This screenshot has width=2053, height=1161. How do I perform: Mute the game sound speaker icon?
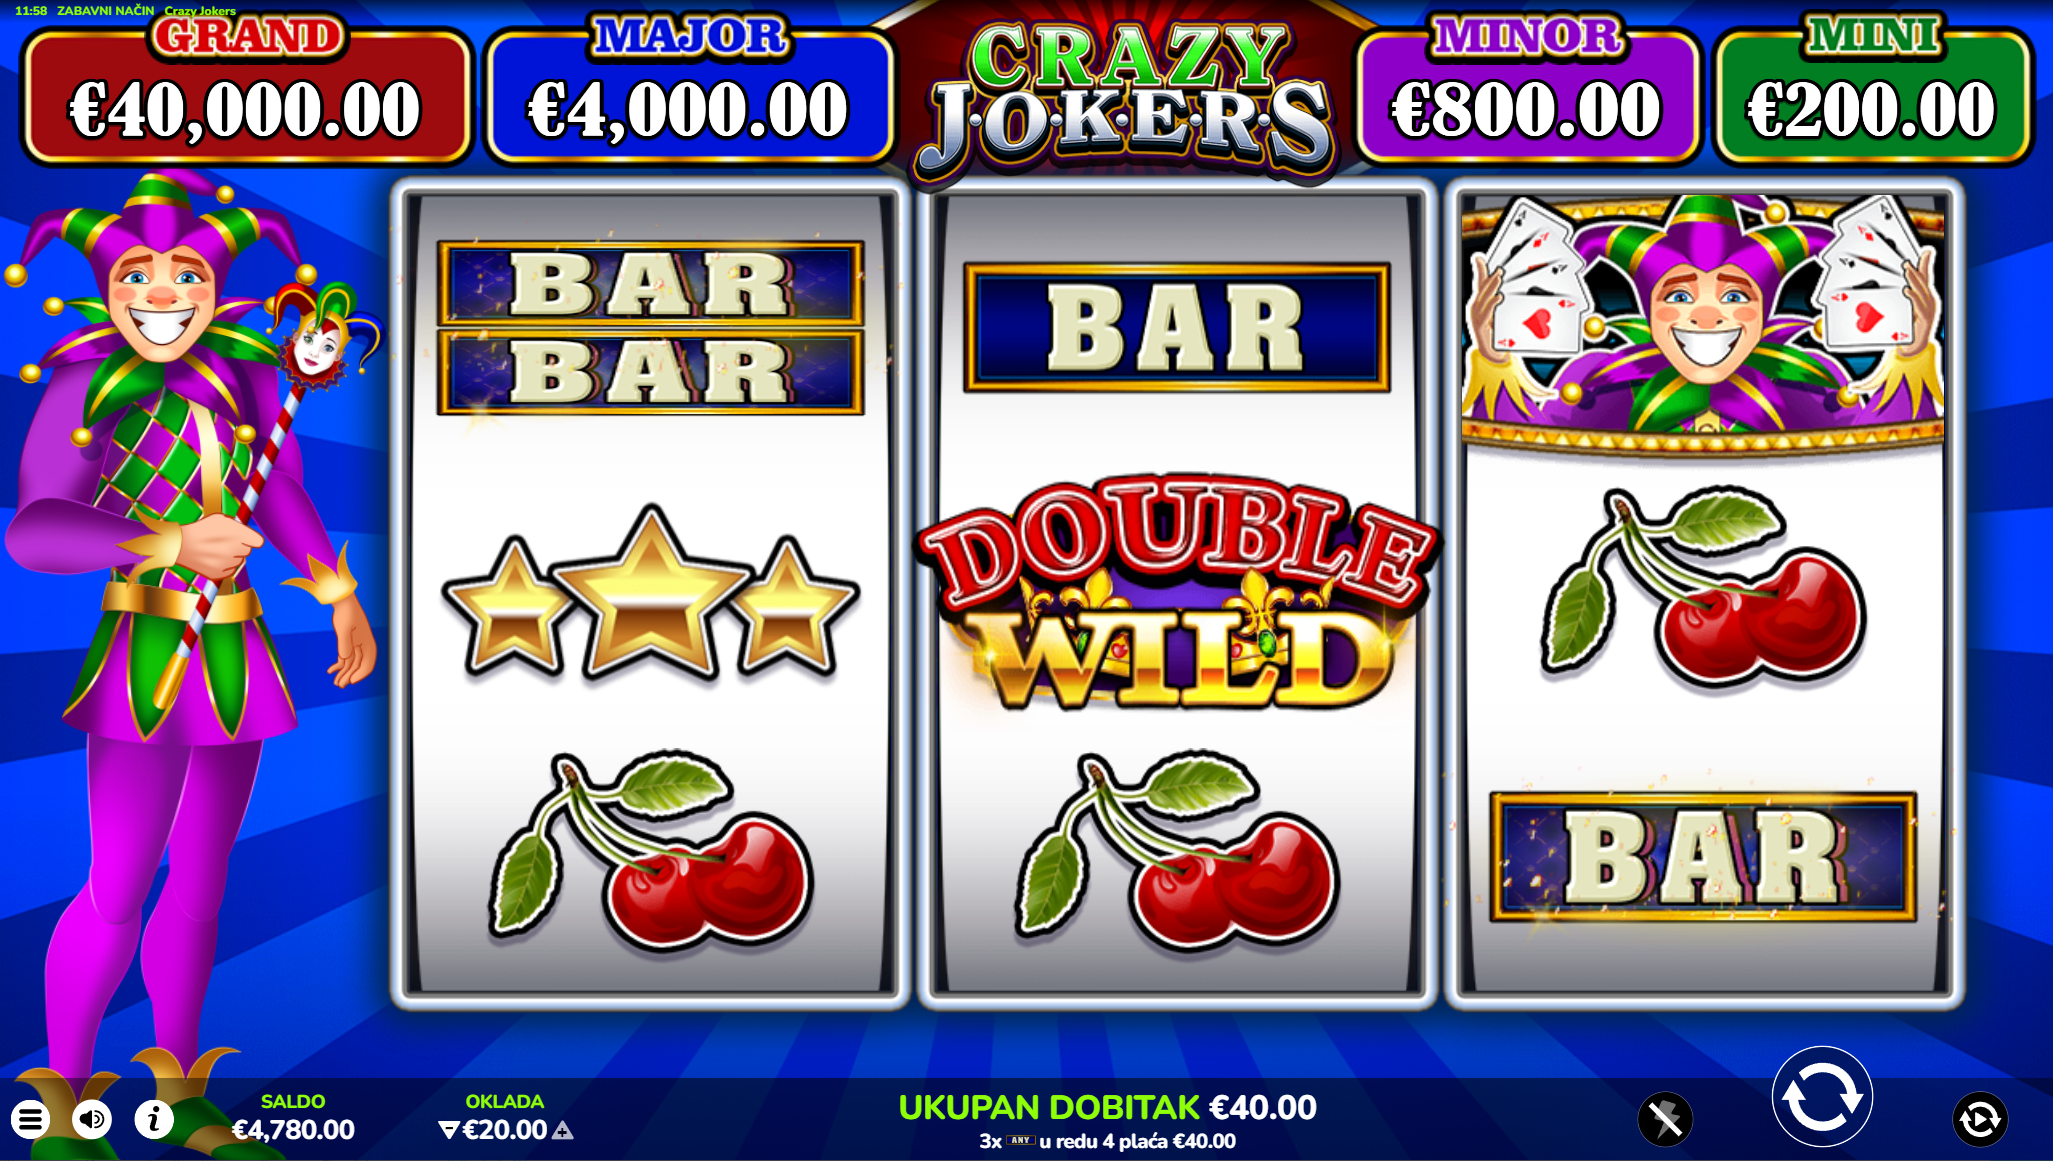click(92, 1119)
